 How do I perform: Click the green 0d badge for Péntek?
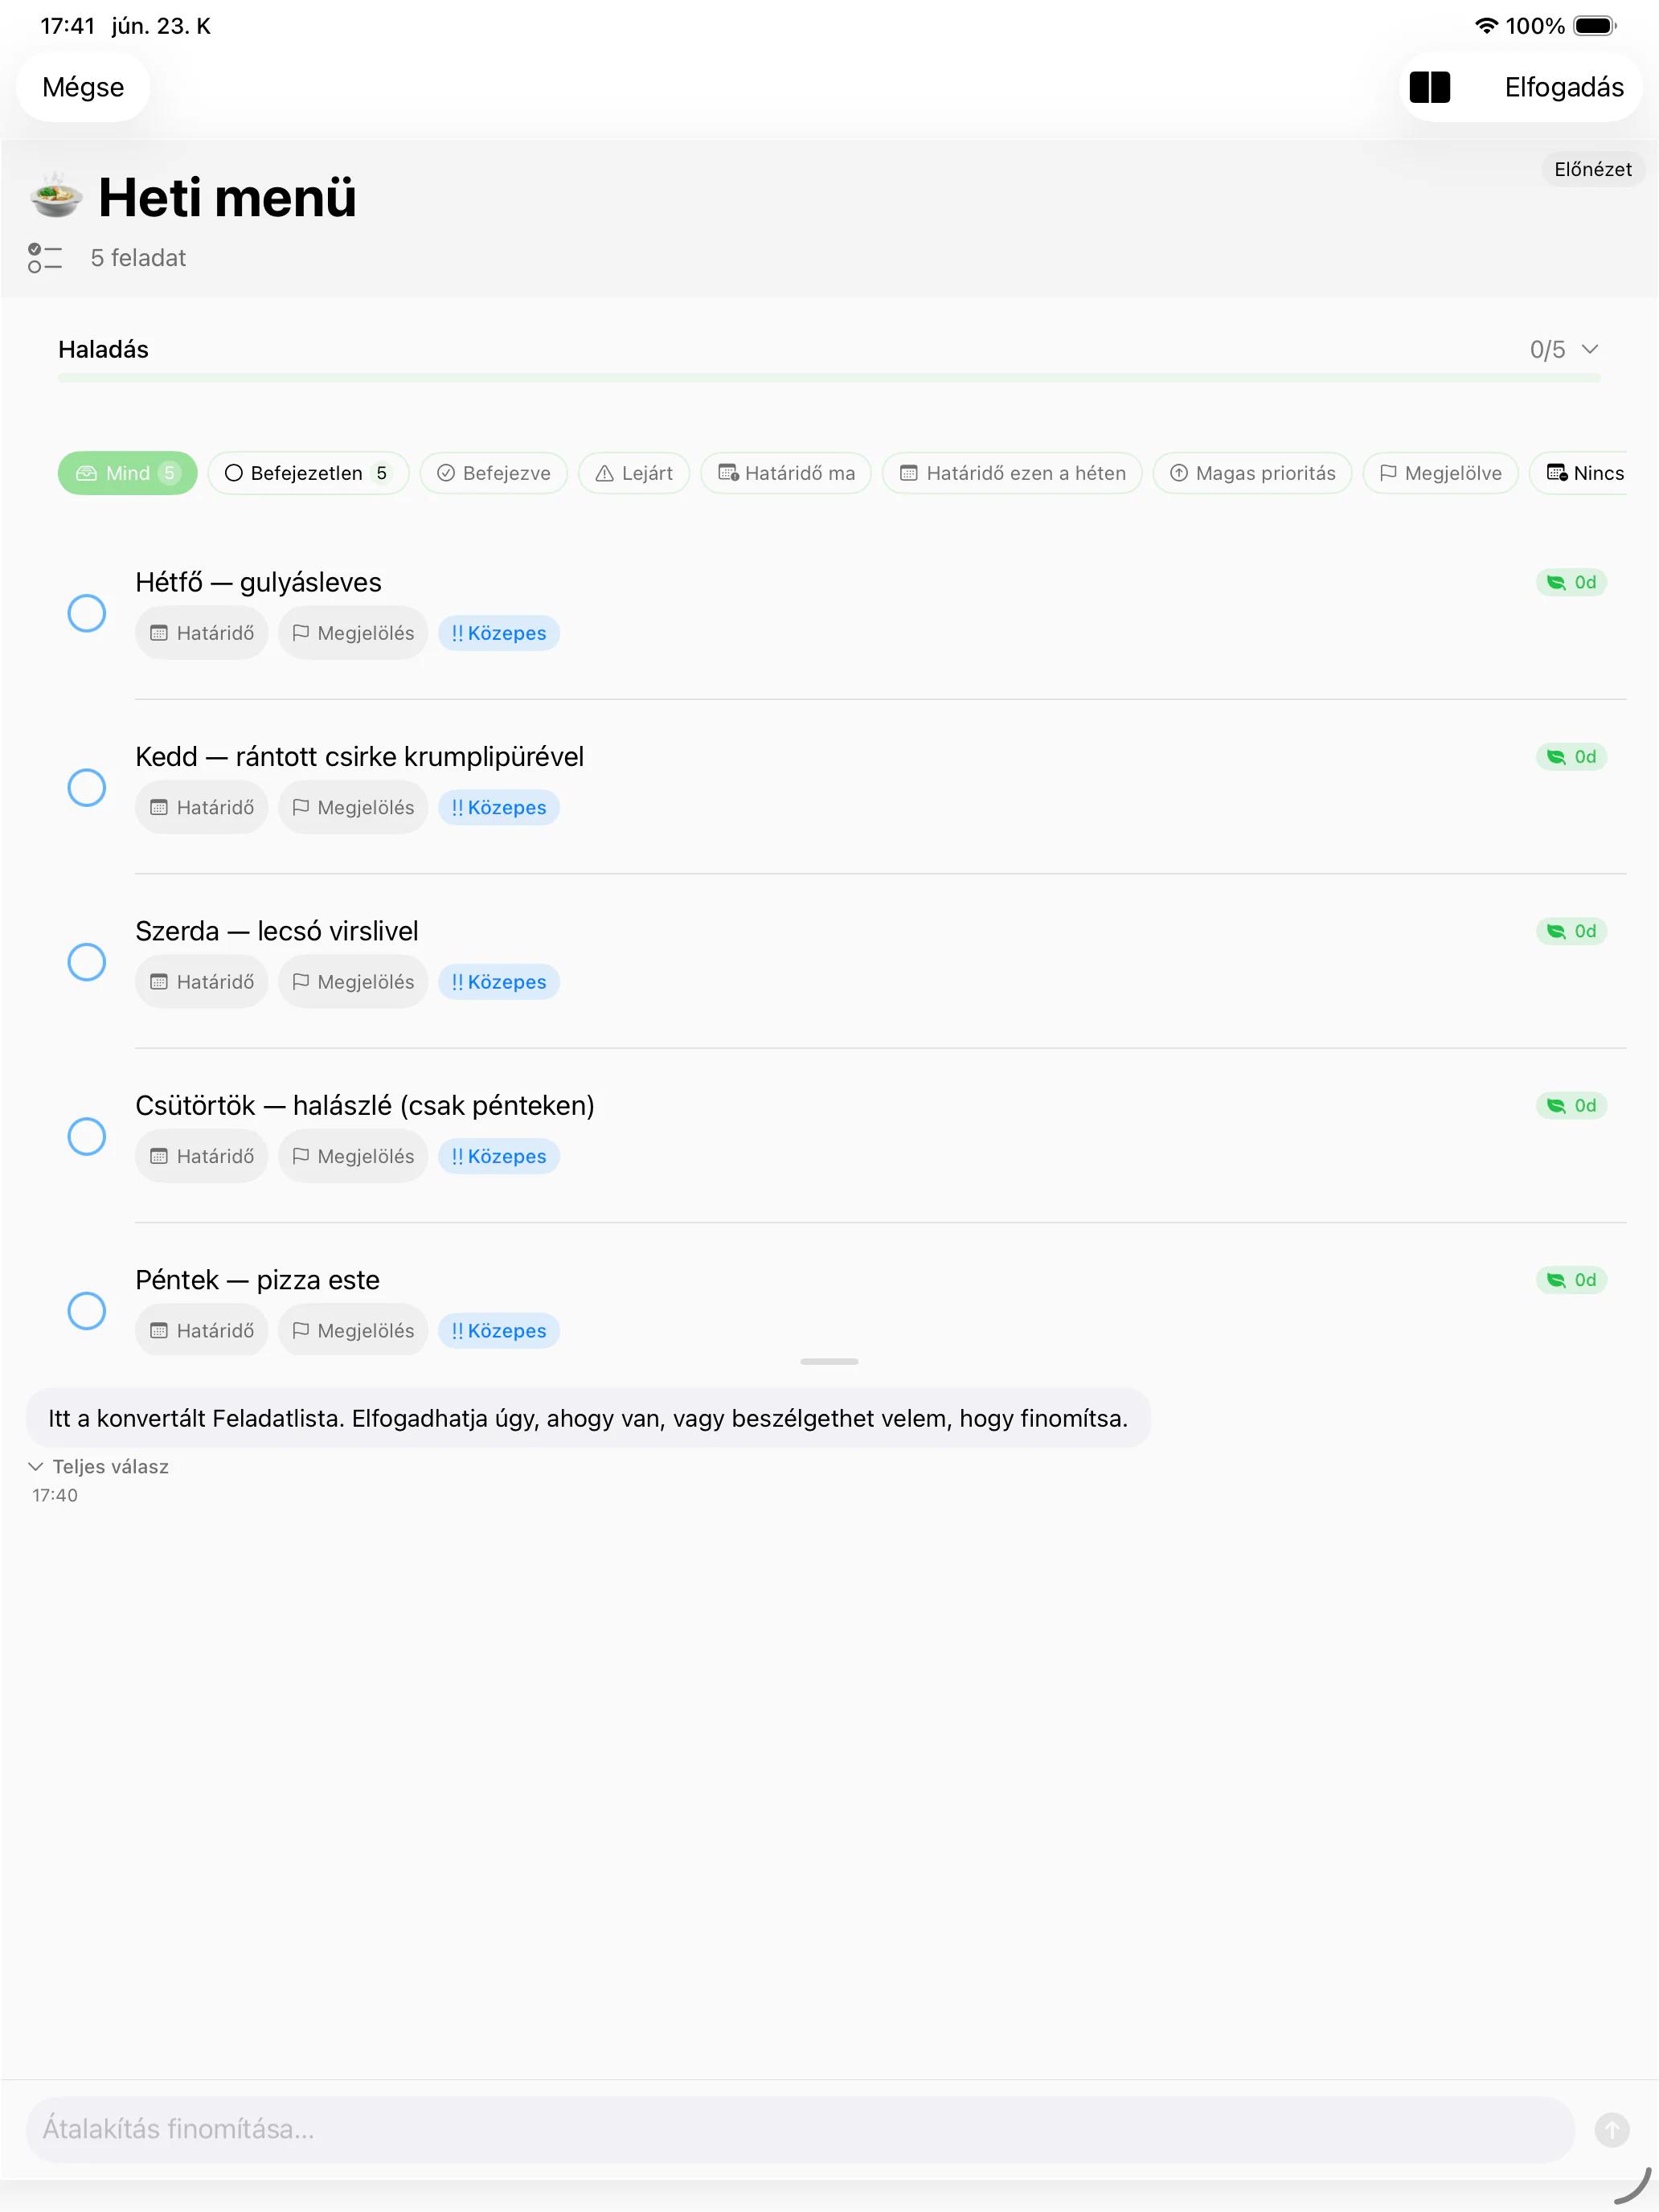(x=1571, y=1280)
